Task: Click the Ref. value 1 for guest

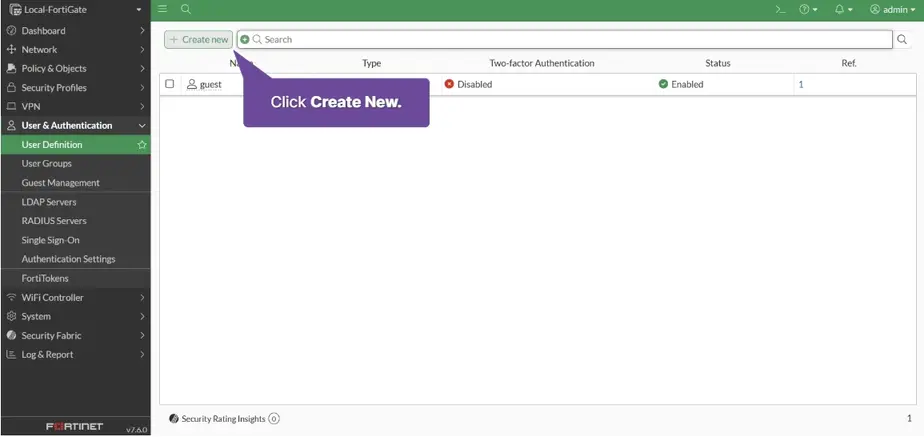Action: [801, 84]
